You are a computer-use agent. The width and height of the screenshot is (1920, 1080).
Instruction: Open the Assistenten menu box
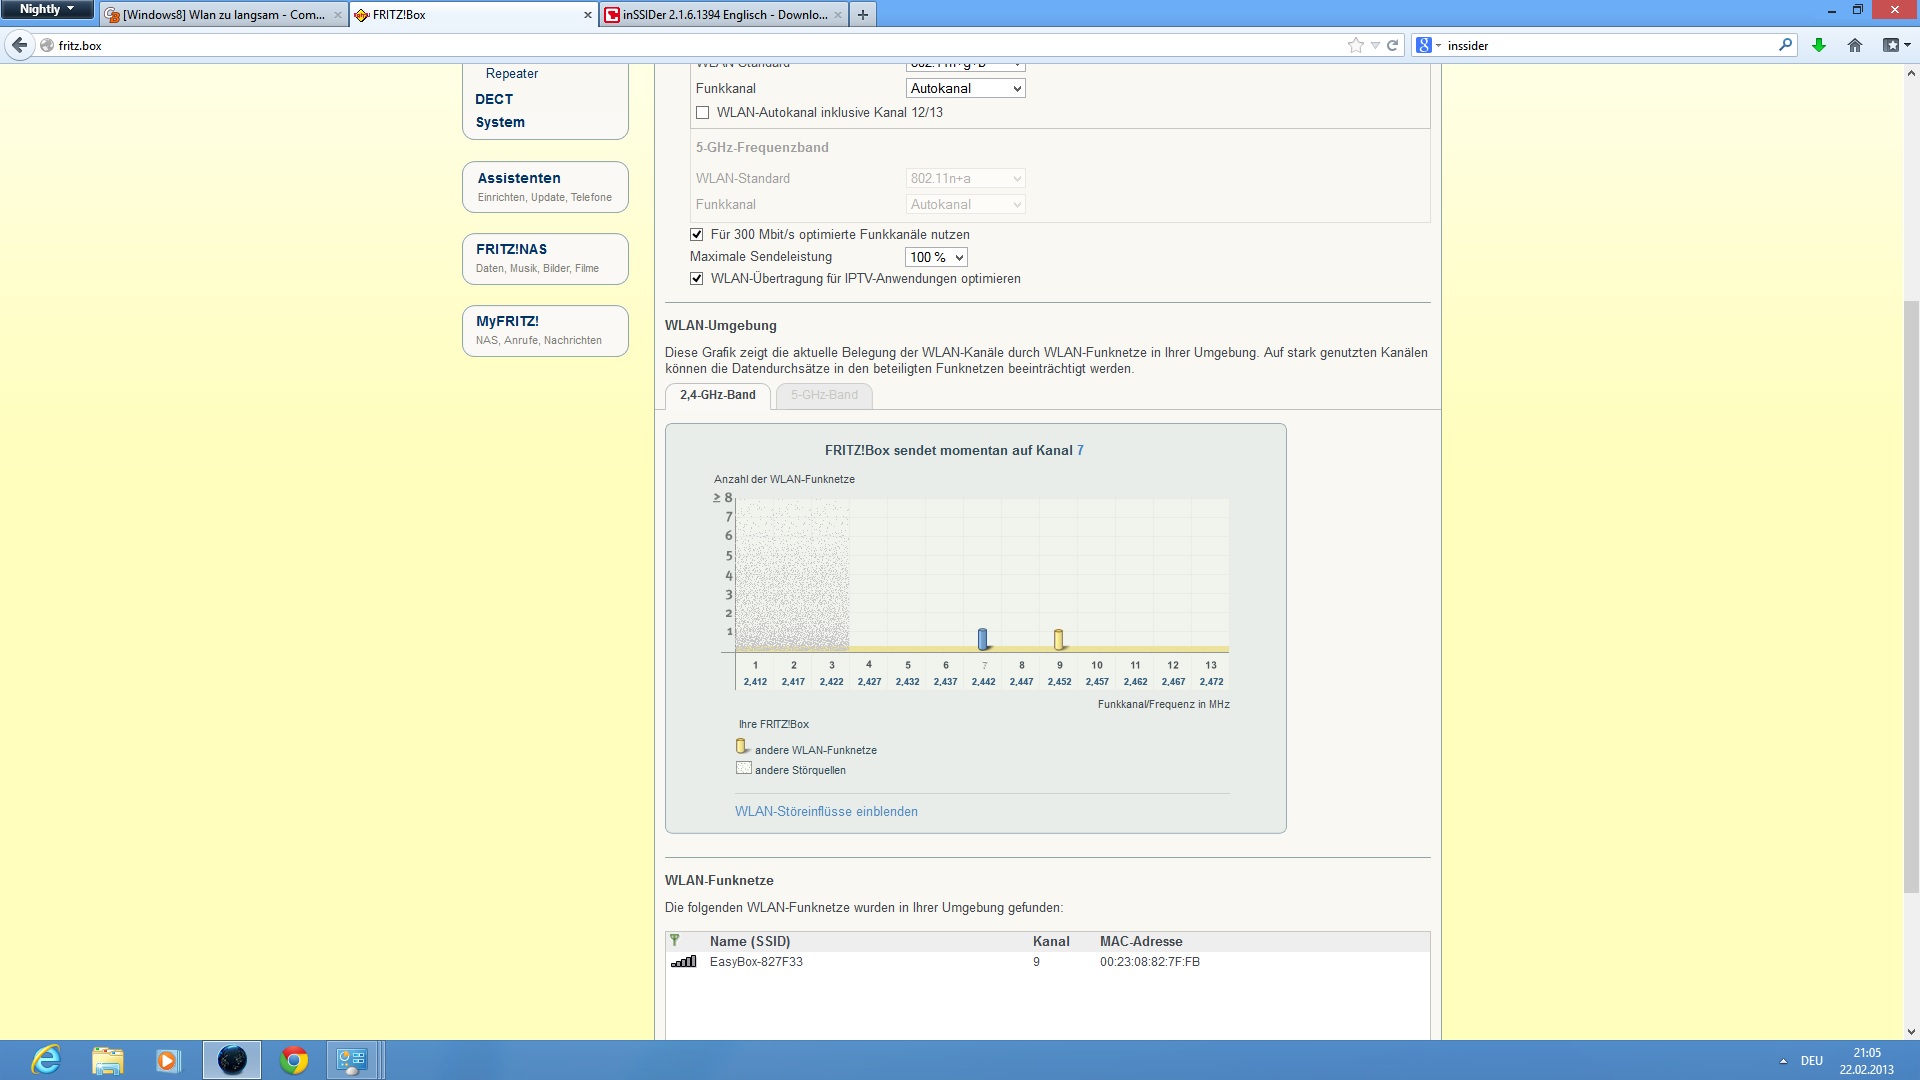(x=545, y=187)
